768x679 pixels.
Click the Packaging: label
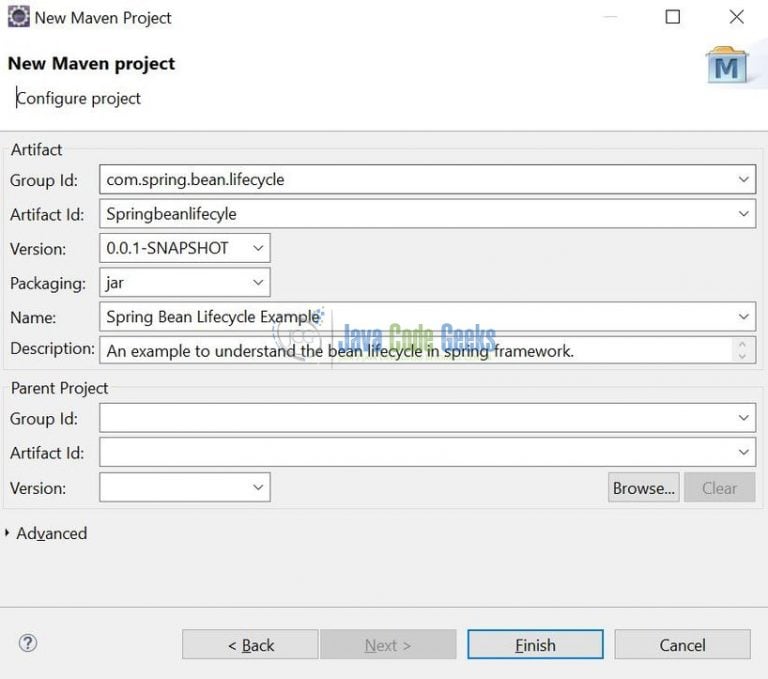(x=48, y=284)
